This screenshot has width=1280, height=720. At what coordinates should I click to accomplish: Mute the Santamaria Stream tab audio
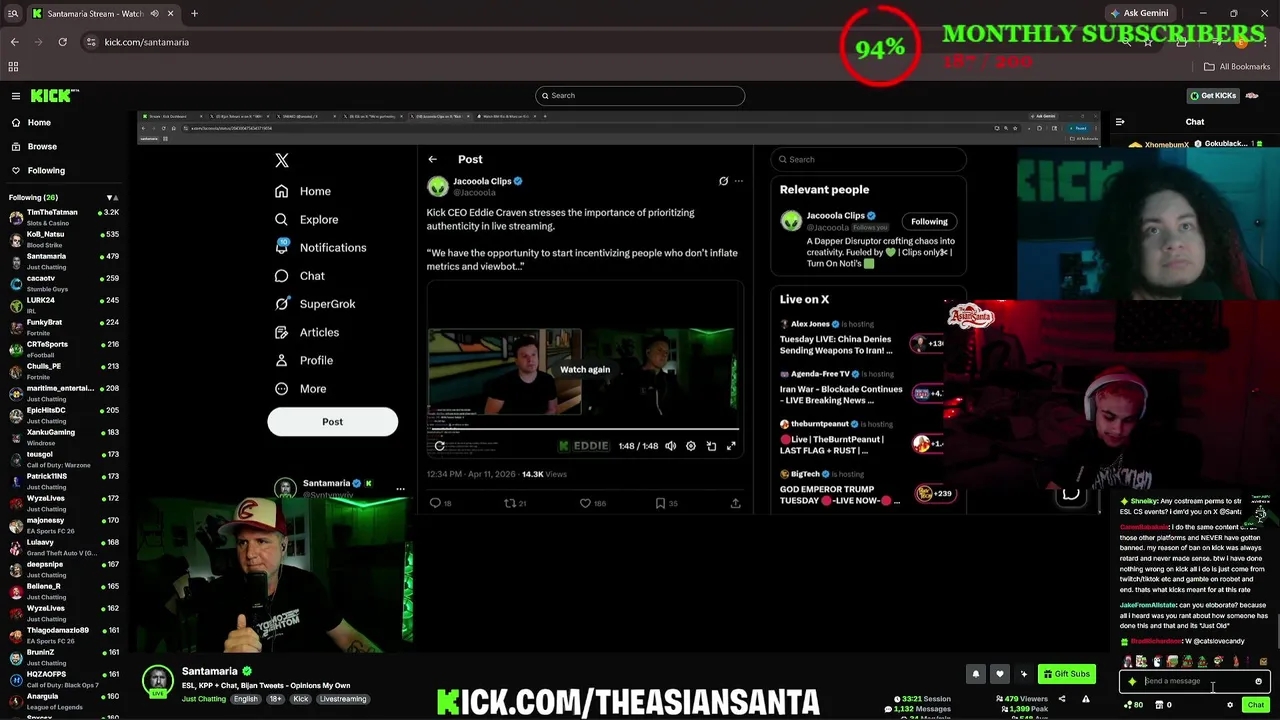coord(155,14)
